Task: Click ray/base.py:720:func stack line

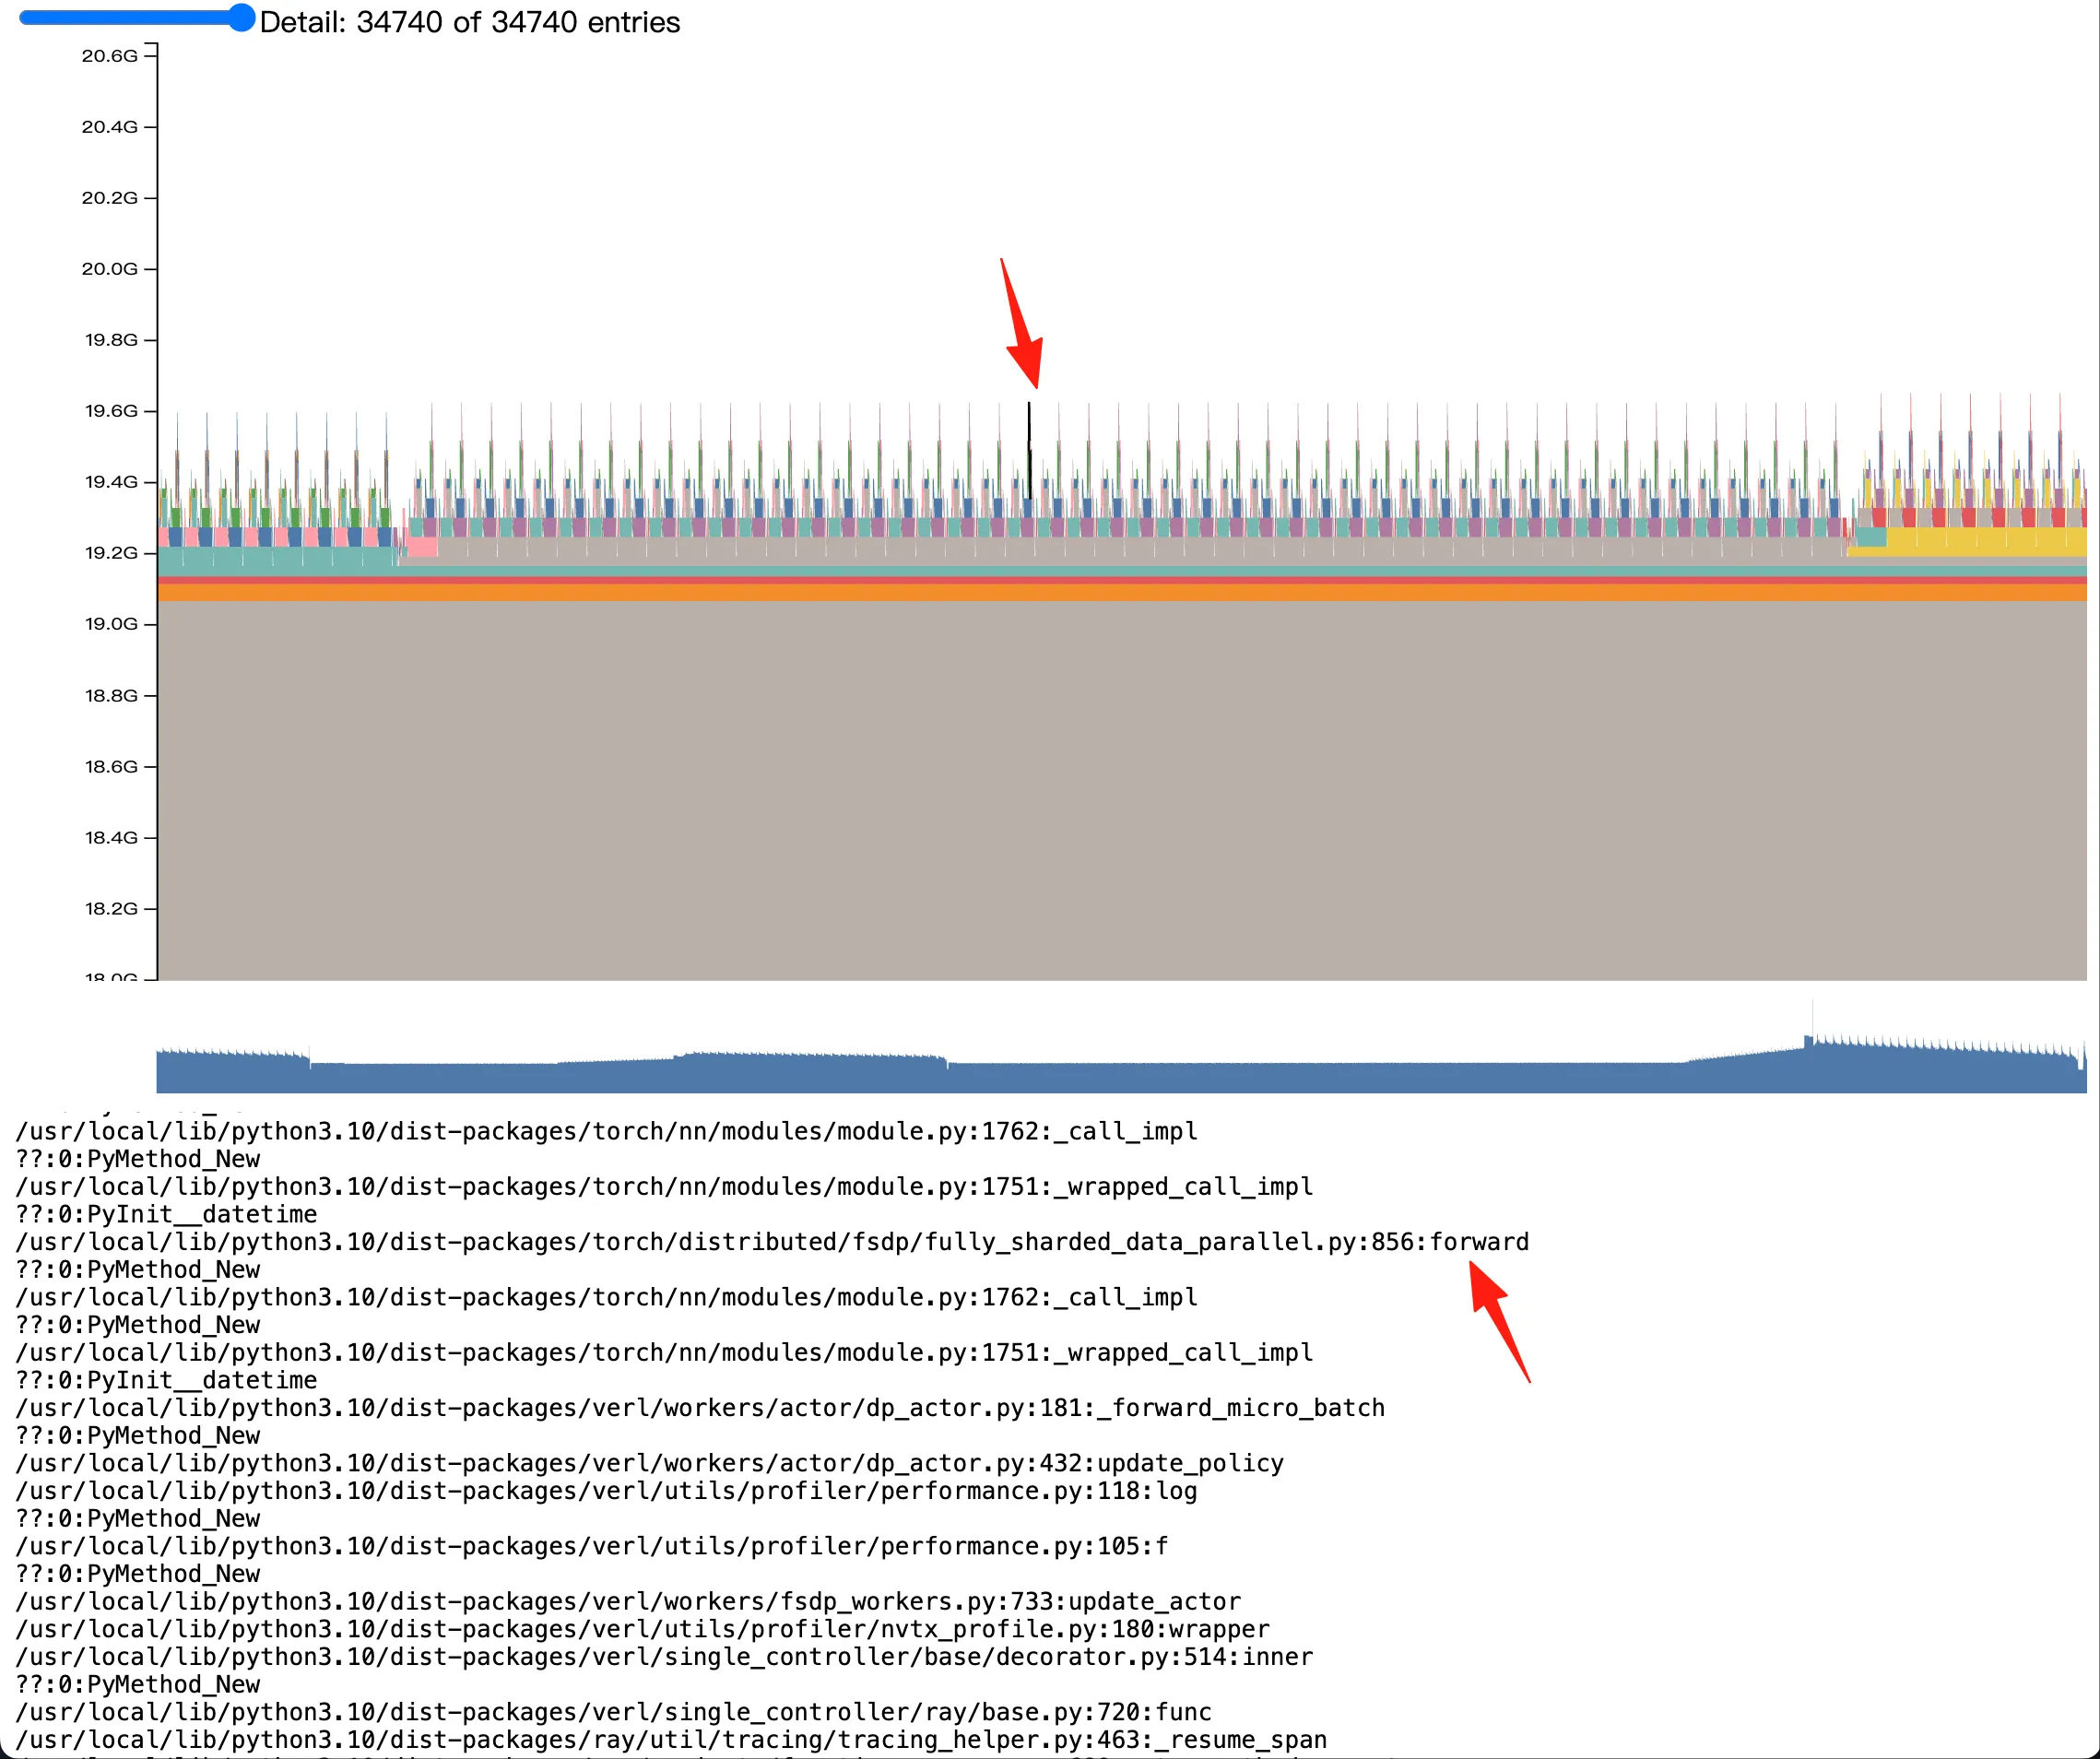Action: click(613, 1712)
